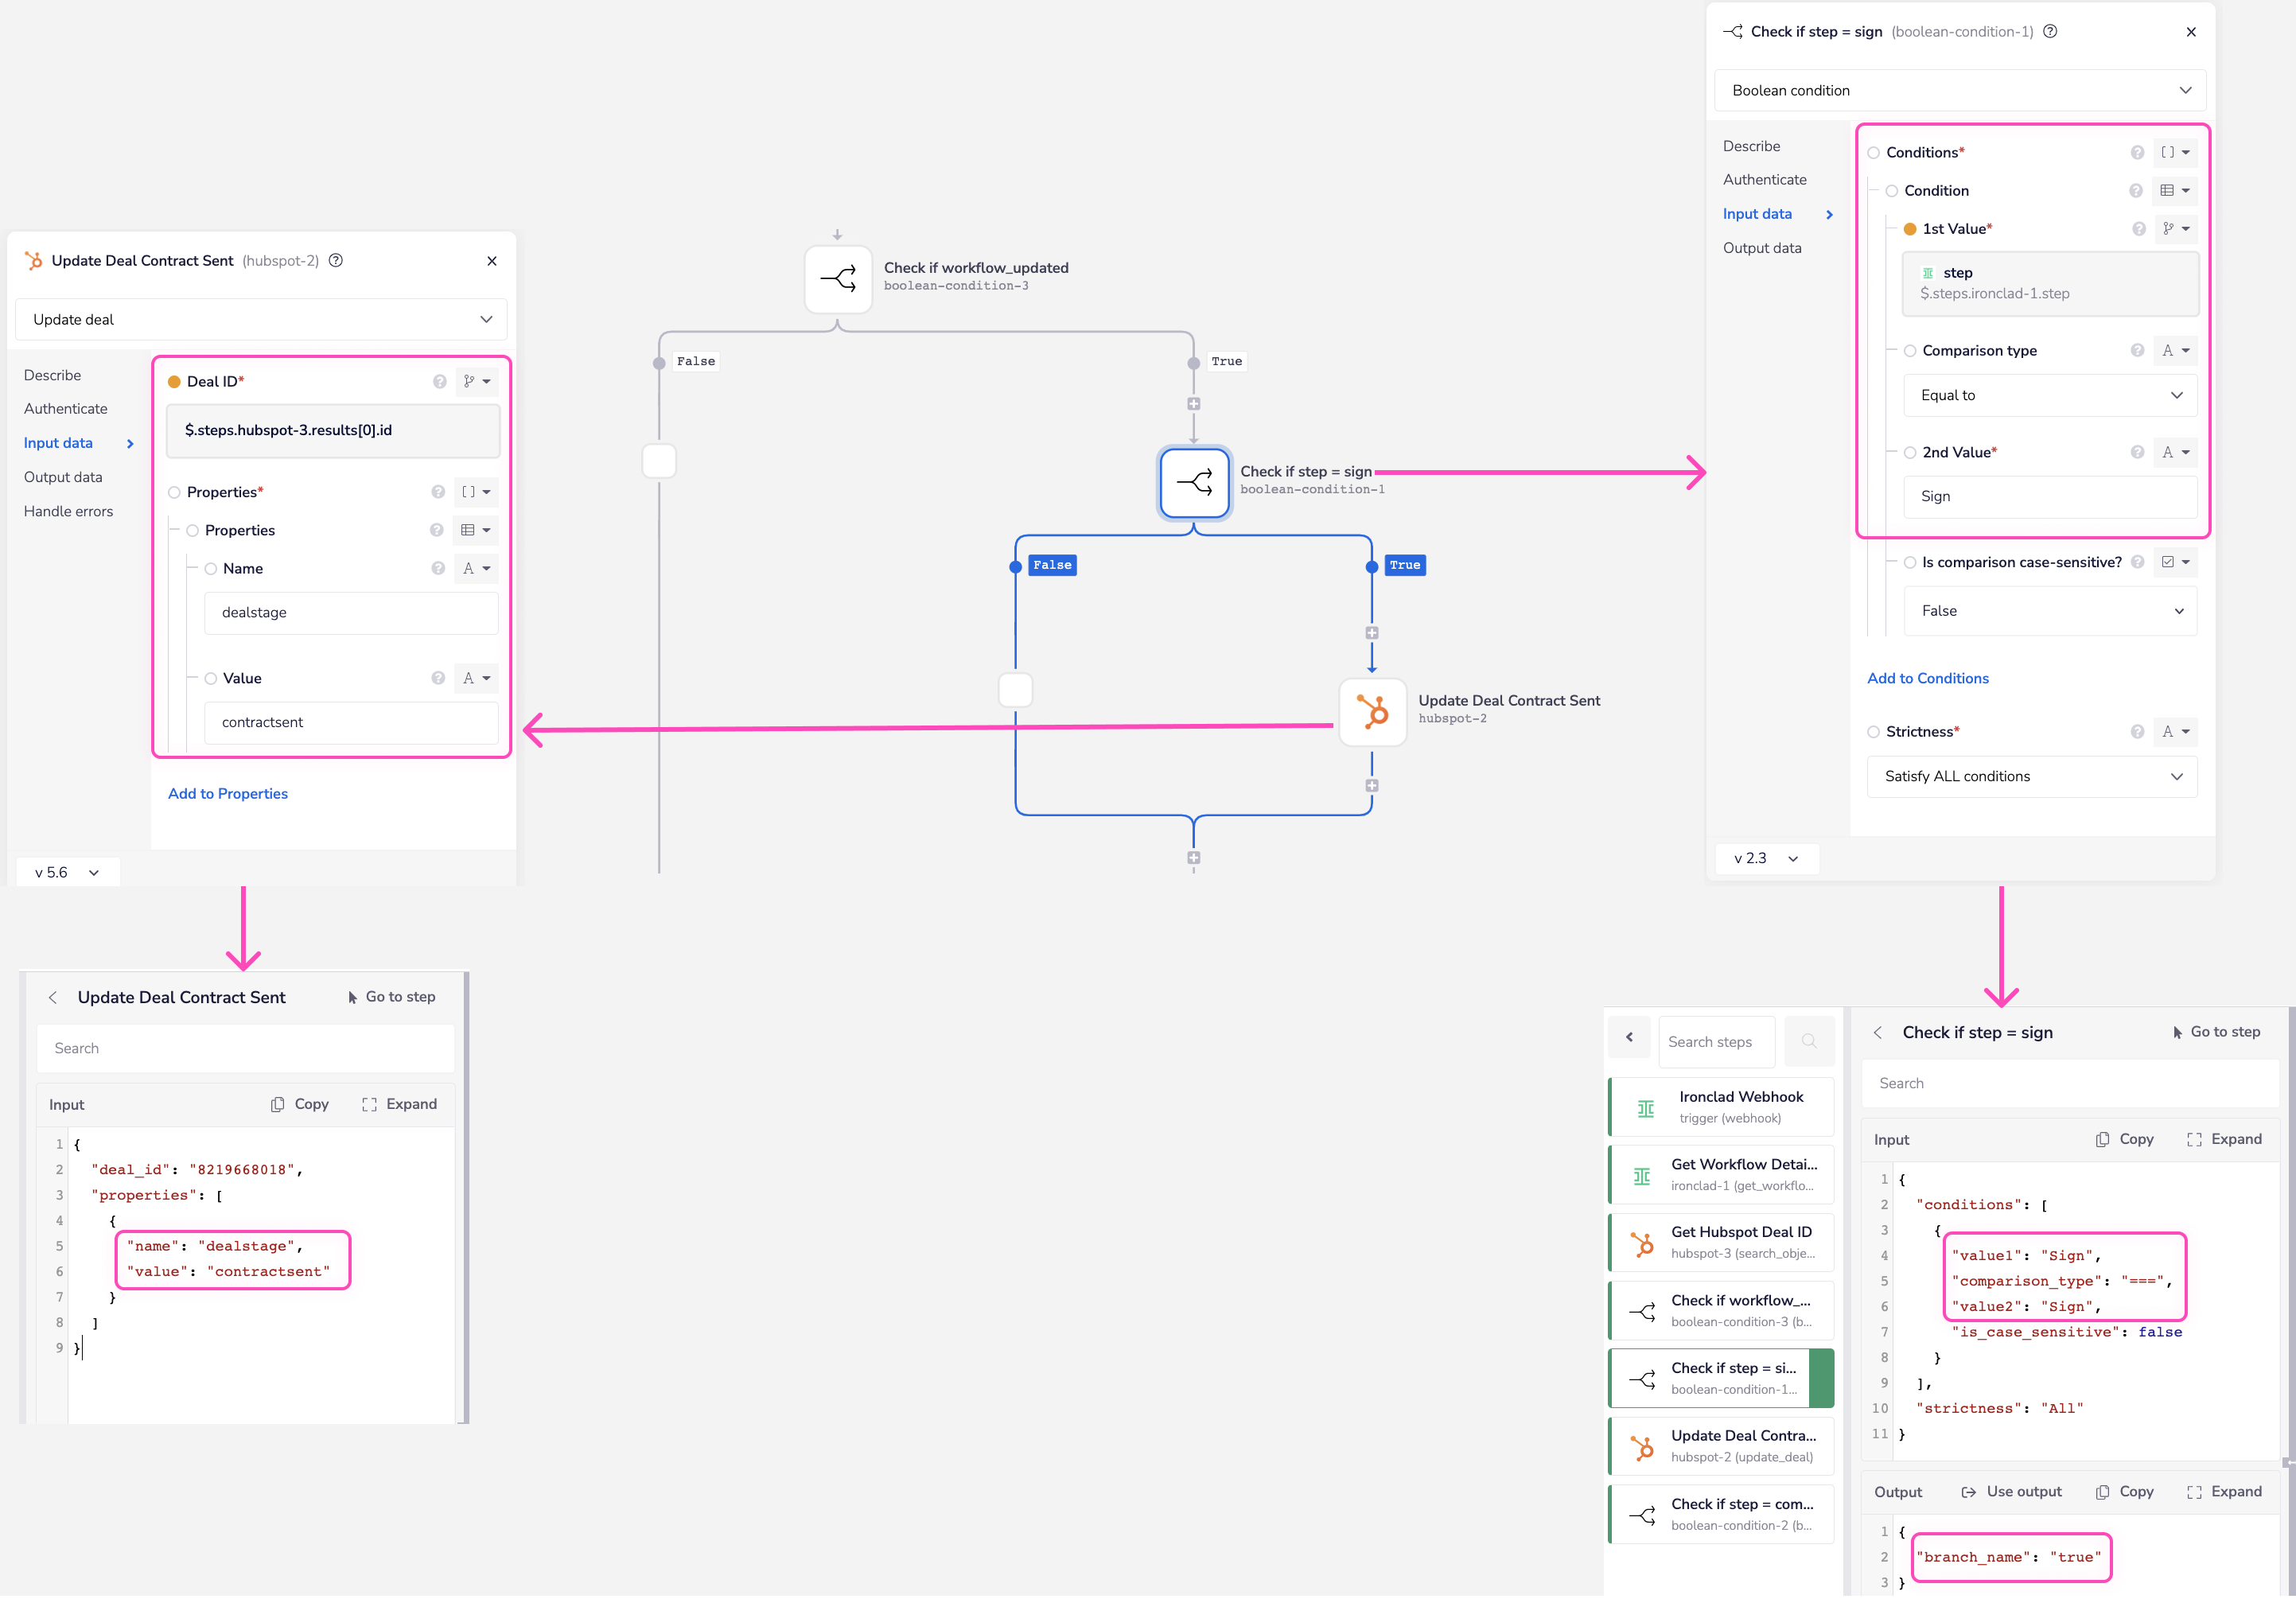Viewport: 2296px width, 1599px height.
Task: Open the Satisfy ALL conditions dropdown
Action: [2032, 777]
